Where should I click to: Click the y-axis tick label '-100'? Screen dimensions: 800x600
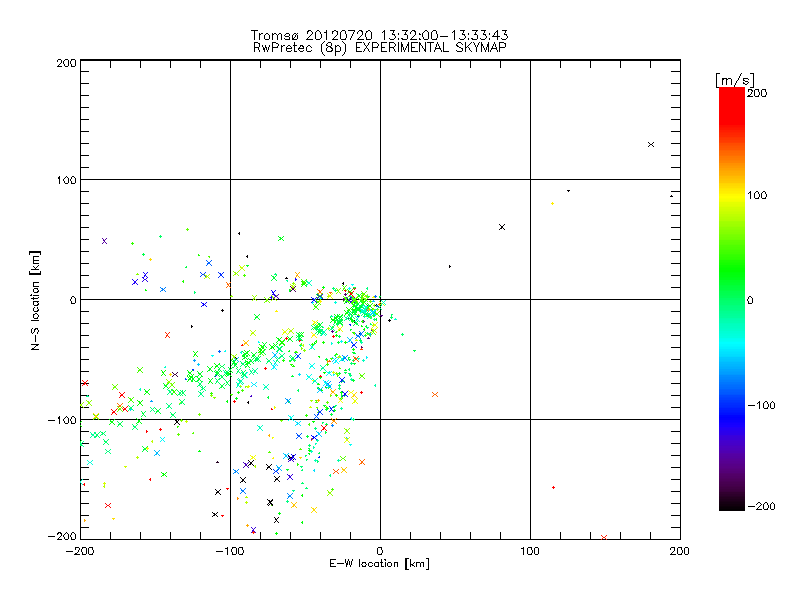click(62, 420)
